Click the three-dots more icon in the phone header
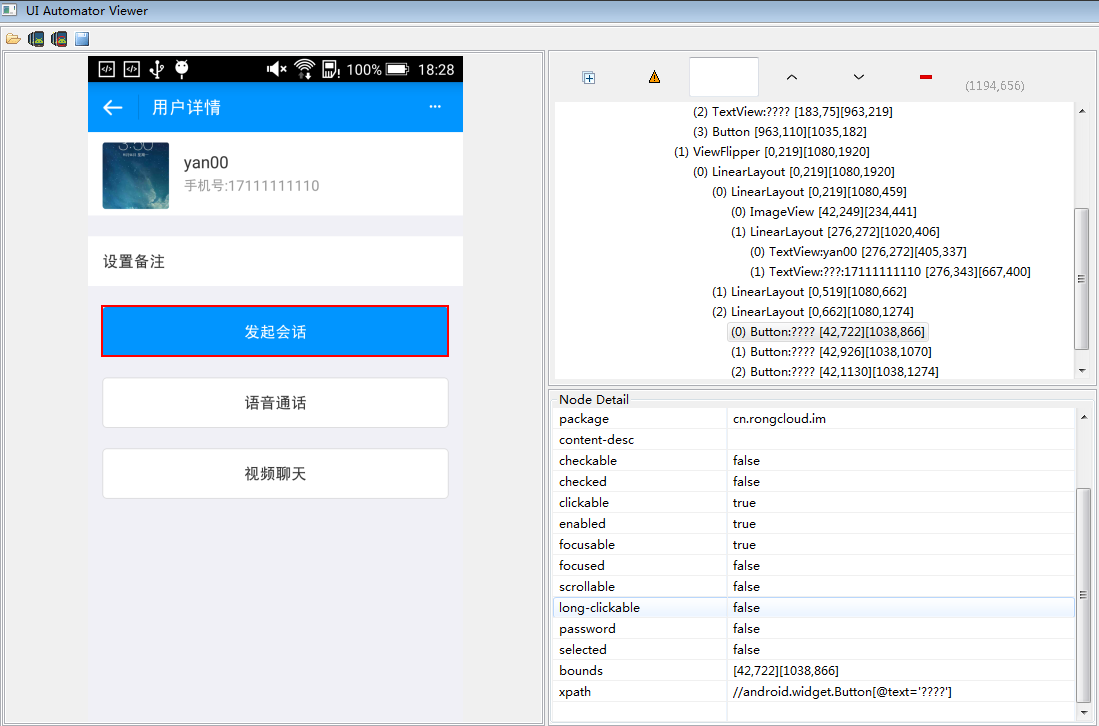Viewport: 1099px width, 726px height. pos(435,107)
